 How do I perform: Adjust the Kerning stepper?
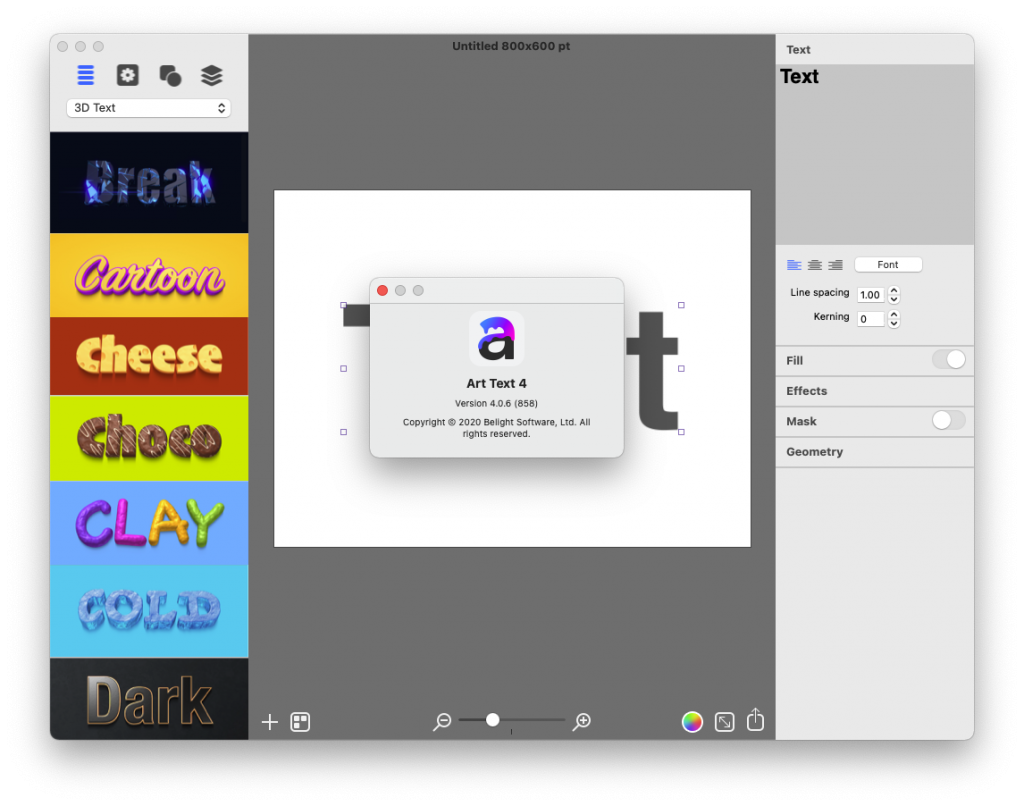coord(894,319)
